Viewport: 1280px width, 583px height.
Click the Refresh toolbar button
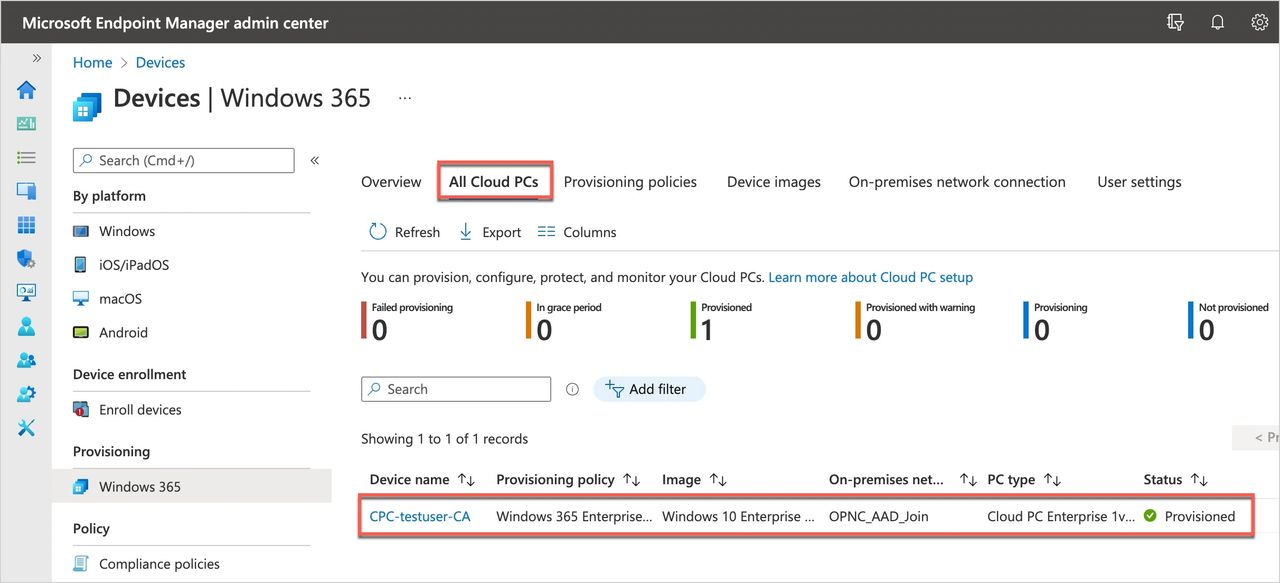405,232
